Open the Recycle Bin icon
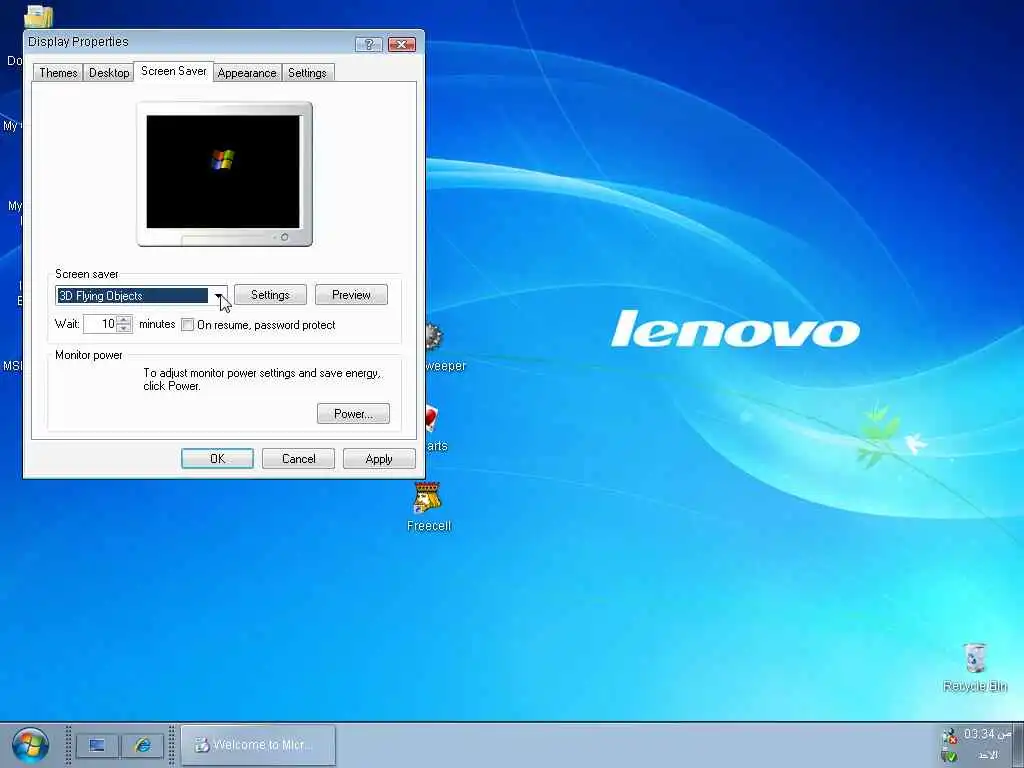Image resolution: width=1024 pixels, height=768 pixels. pos(974,667)
